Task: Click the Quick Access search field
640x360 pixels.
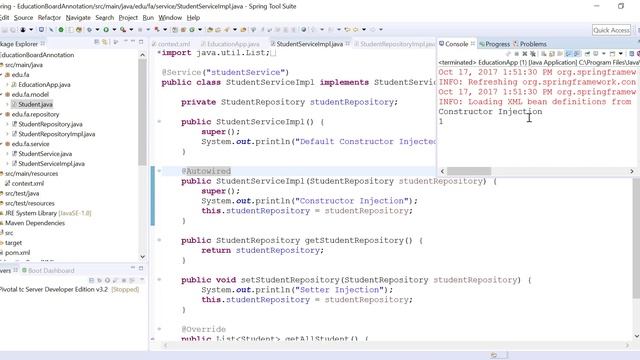Action: 611,30
